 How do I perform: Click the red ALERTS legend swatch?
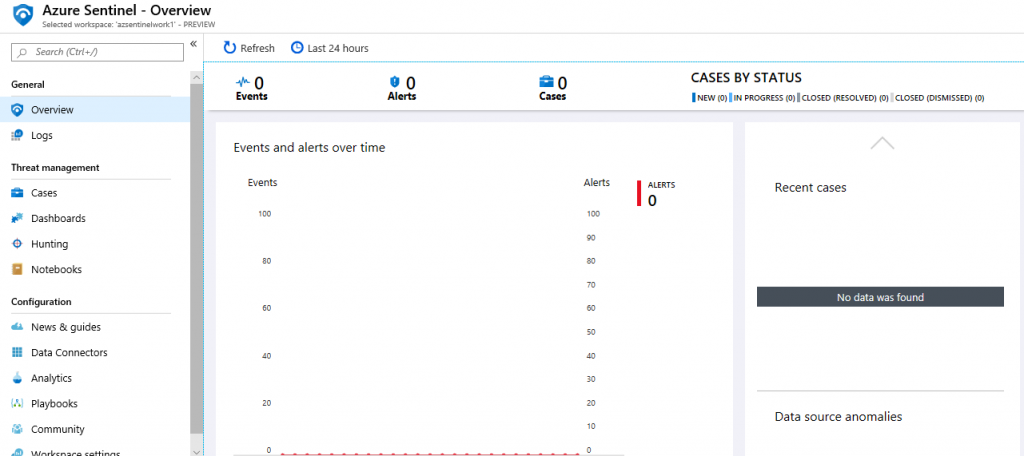(x=639, y=193)
